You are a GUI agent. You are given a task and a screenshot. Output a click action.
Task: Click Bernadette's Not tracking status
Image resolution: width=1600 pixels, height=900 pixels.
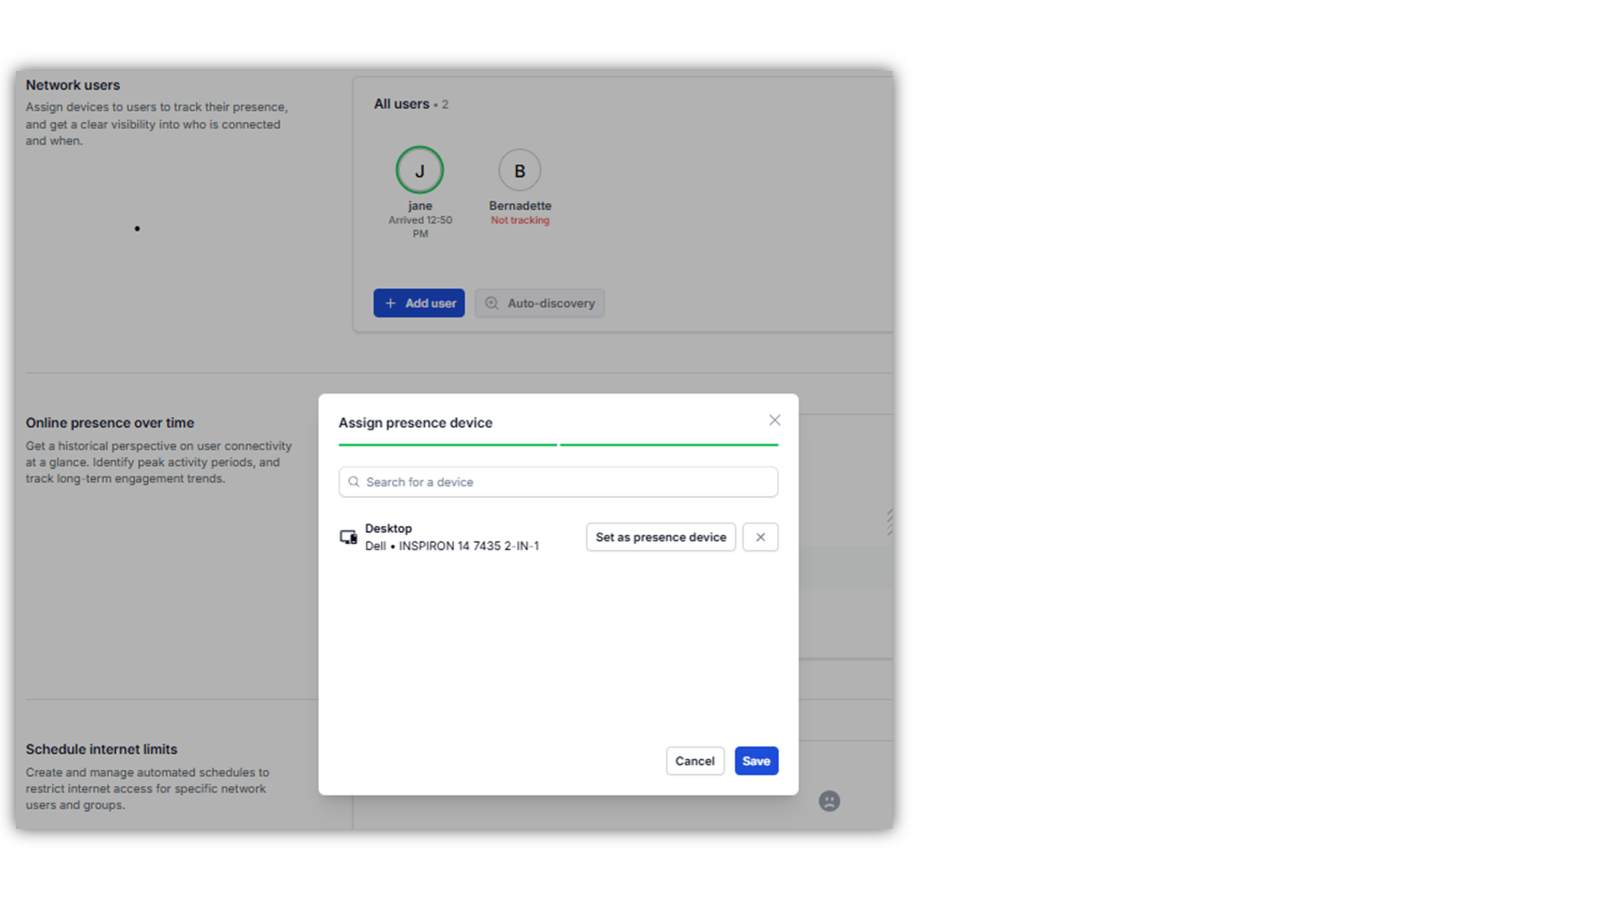point(520,220)
